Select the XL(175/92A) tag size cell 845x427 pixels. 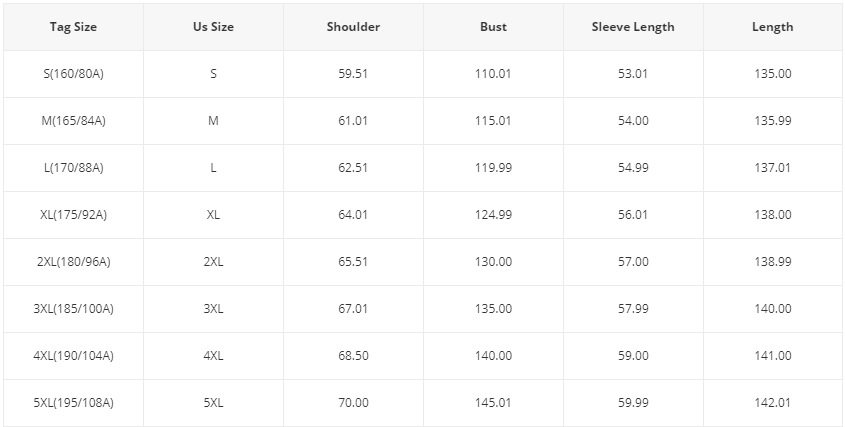coord(73,215)
